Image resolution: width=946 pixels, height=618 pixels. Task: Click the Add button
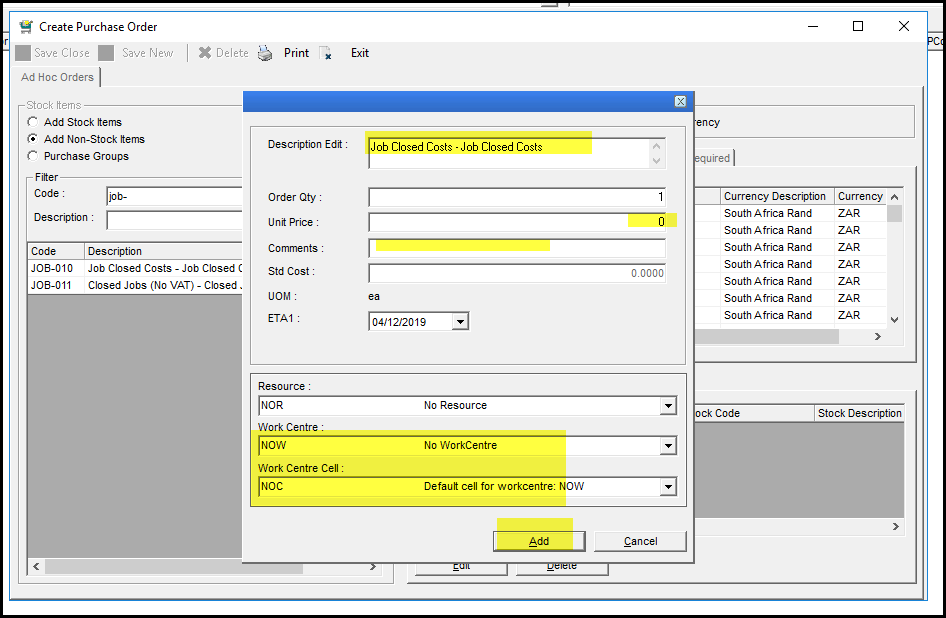[x=539, y=541]
